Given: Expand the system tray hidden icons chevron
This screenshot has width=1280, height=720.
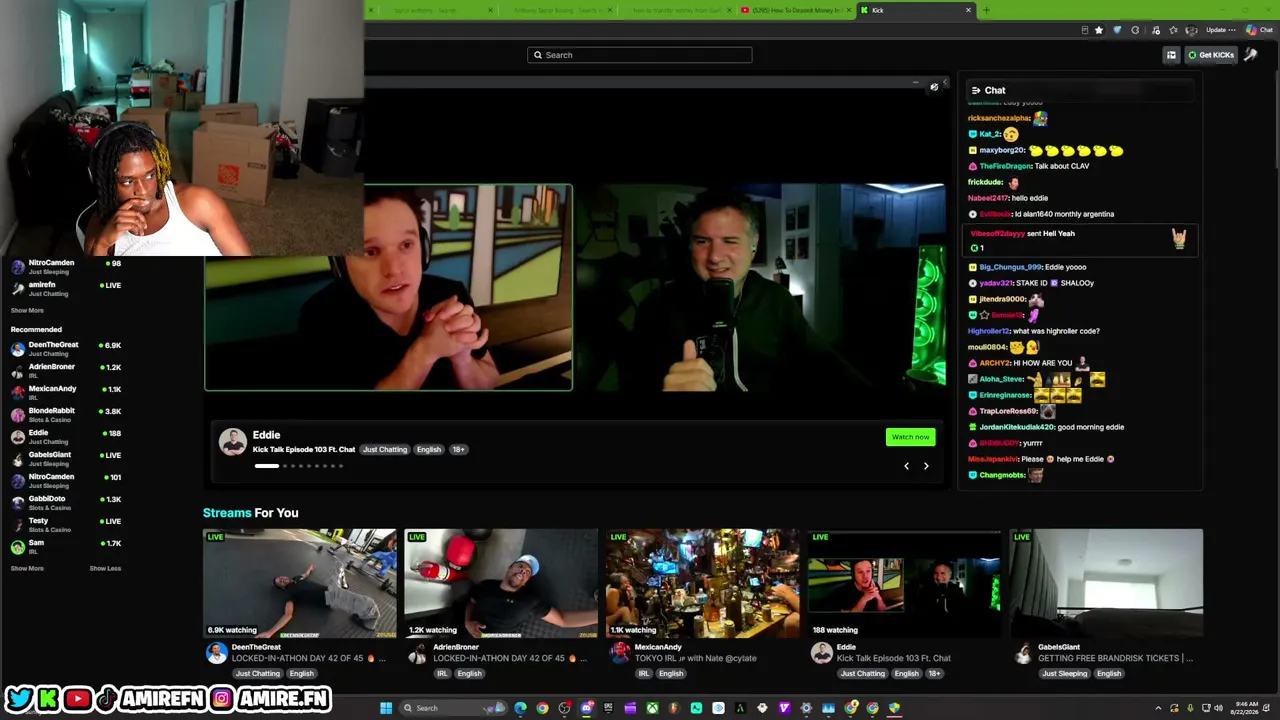Looking at the screenshot, I should [1158, 708].
